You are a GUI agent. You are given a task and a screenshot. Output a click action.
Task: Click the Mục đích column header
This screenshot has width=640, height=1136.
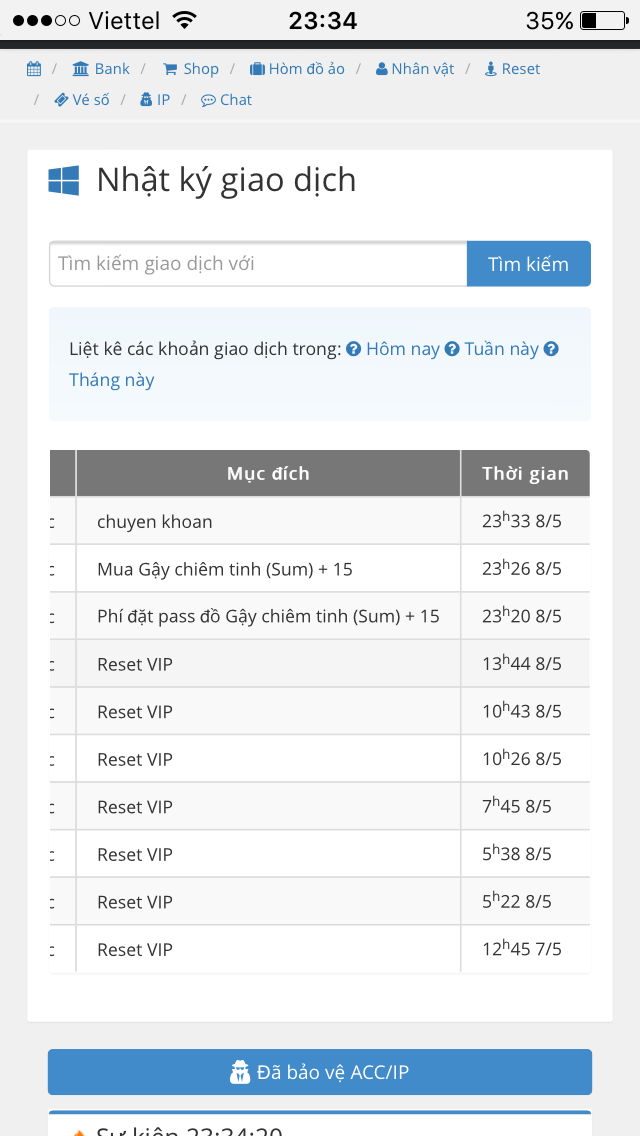pos(268,474)
